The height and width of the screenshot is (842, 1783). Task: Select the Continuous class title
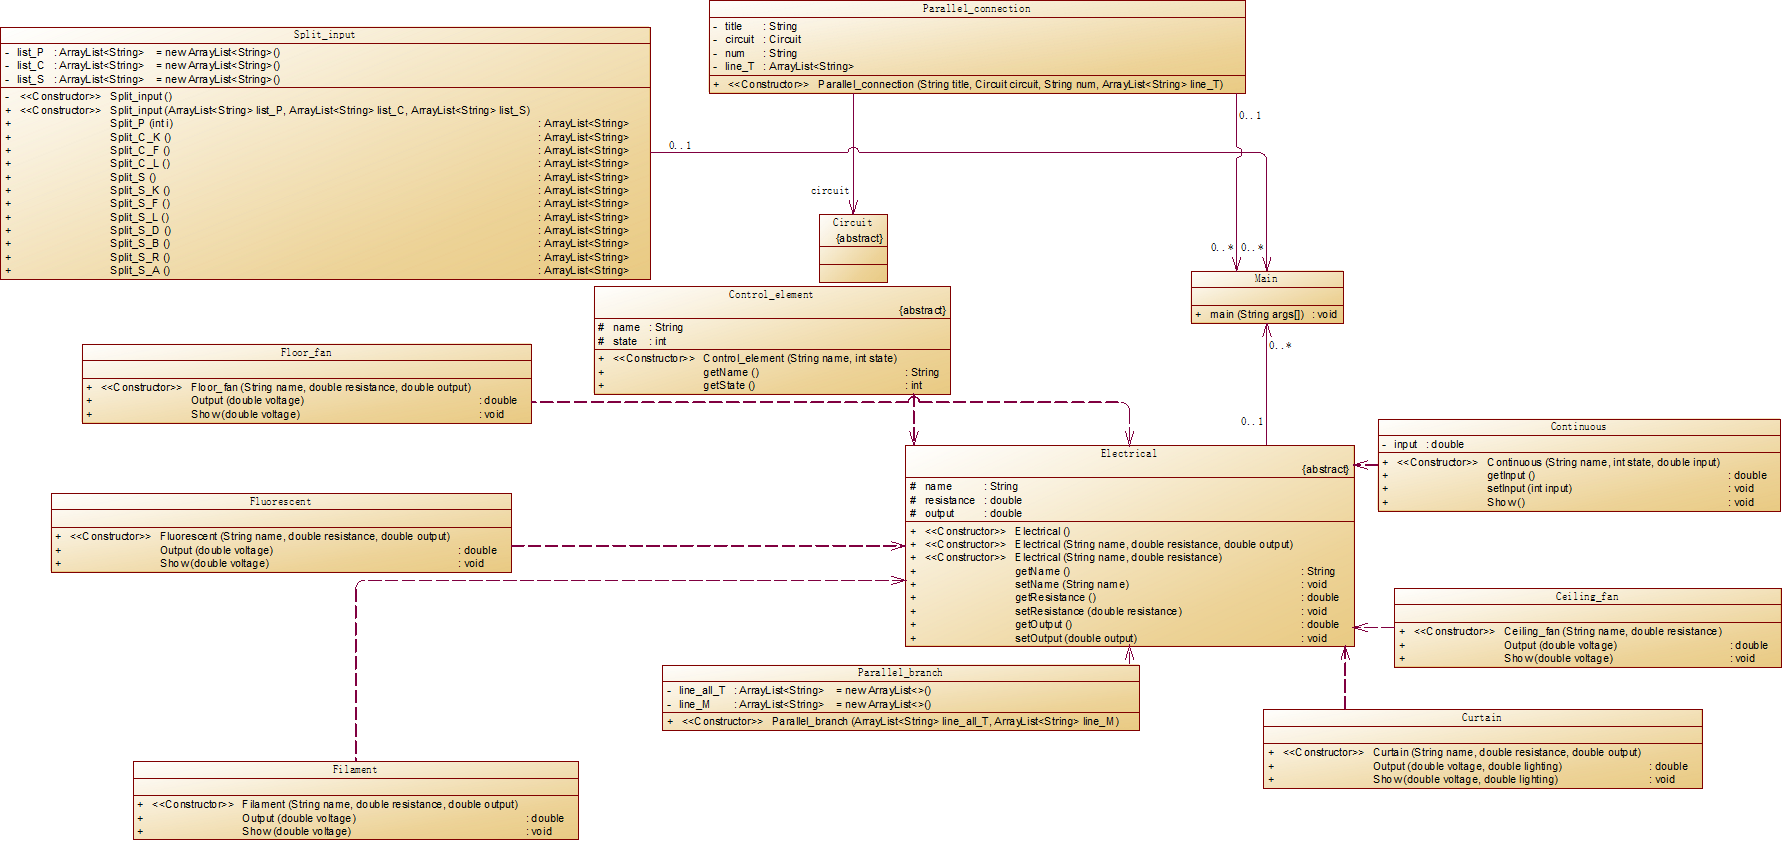click(1578, 427)
